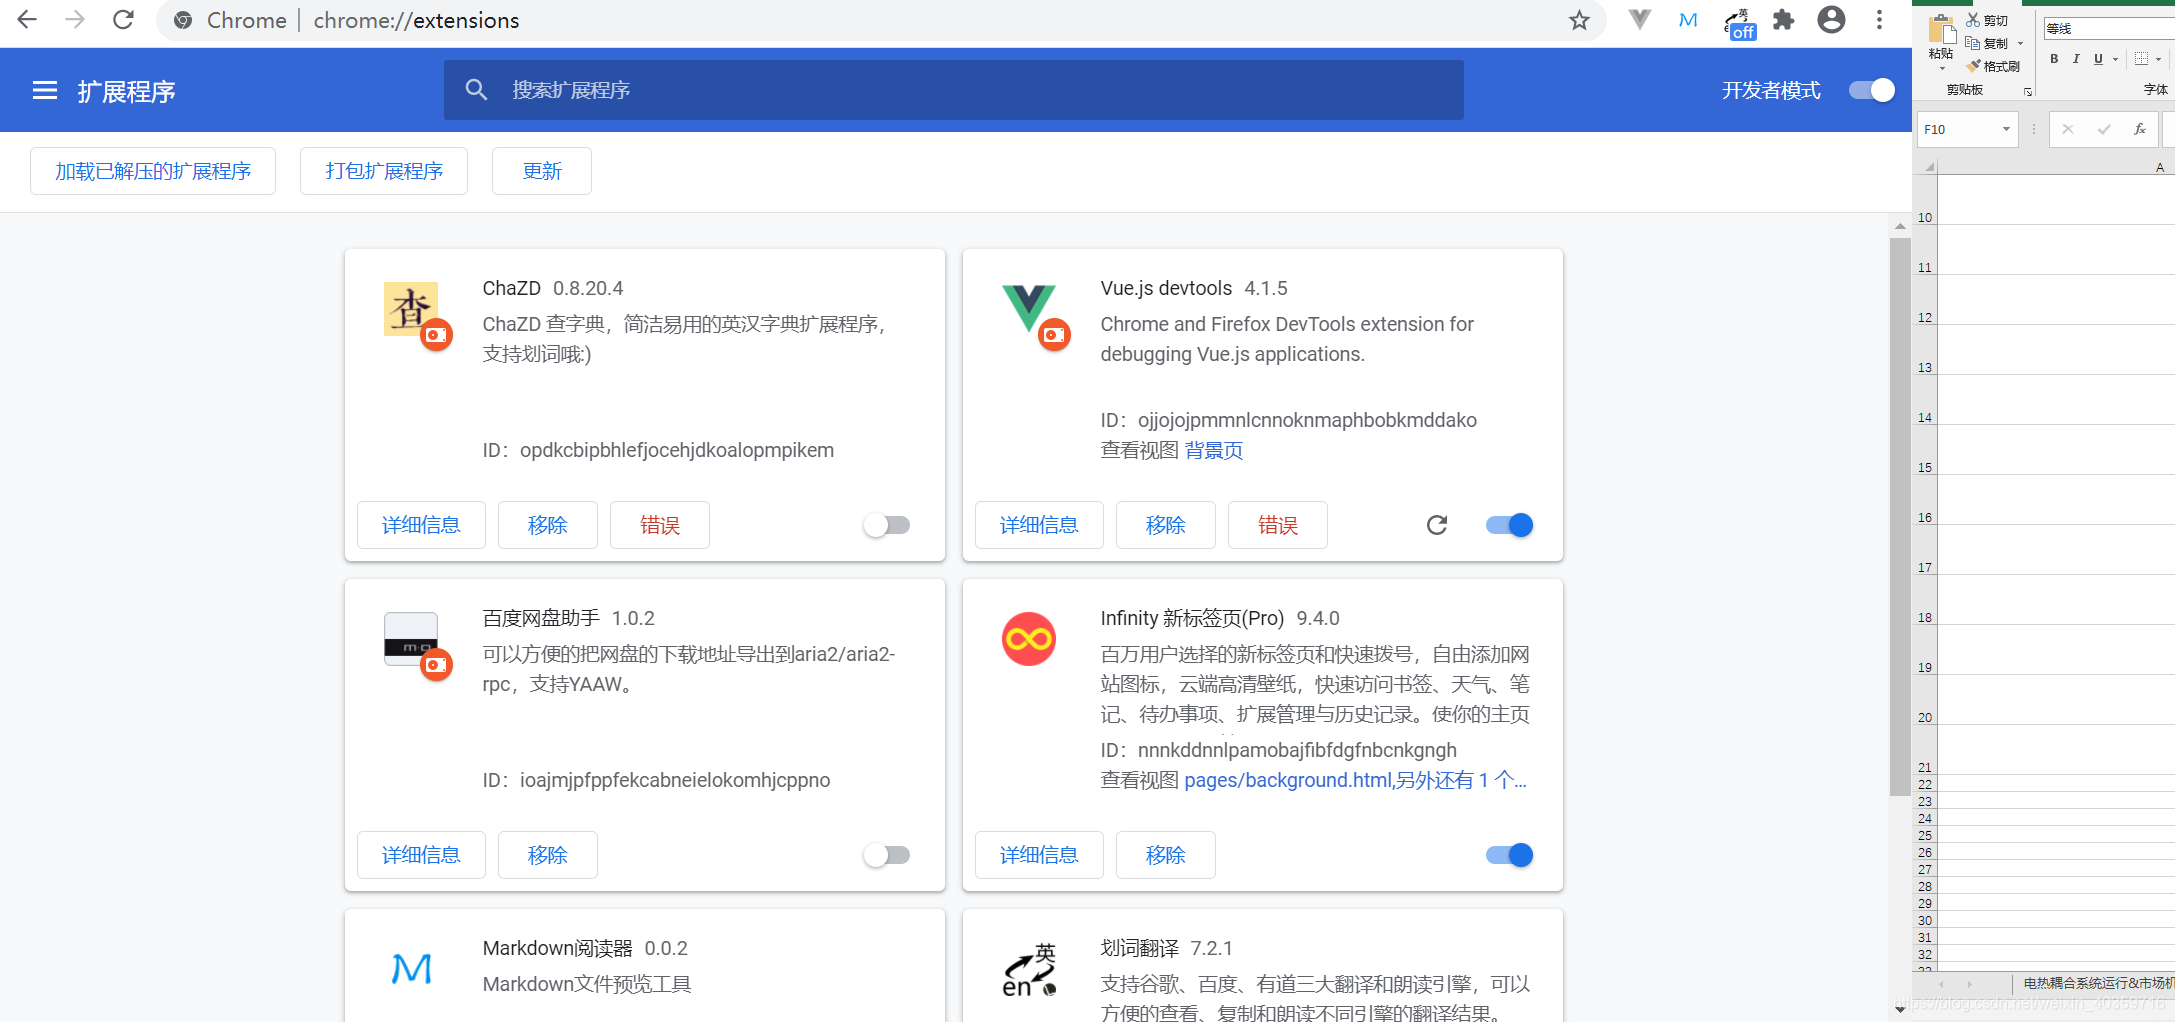Remove (移除) the ChaZD extension

pos(548,525)
